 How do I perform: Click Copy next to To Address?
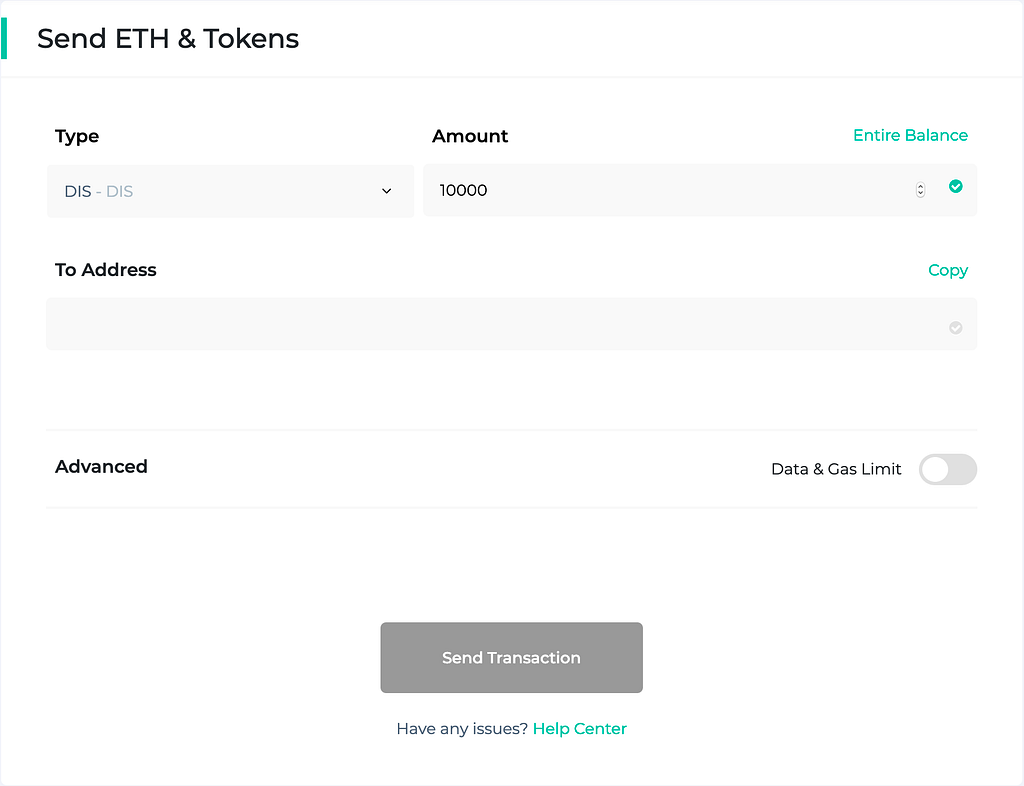click(x=947, y=270)
